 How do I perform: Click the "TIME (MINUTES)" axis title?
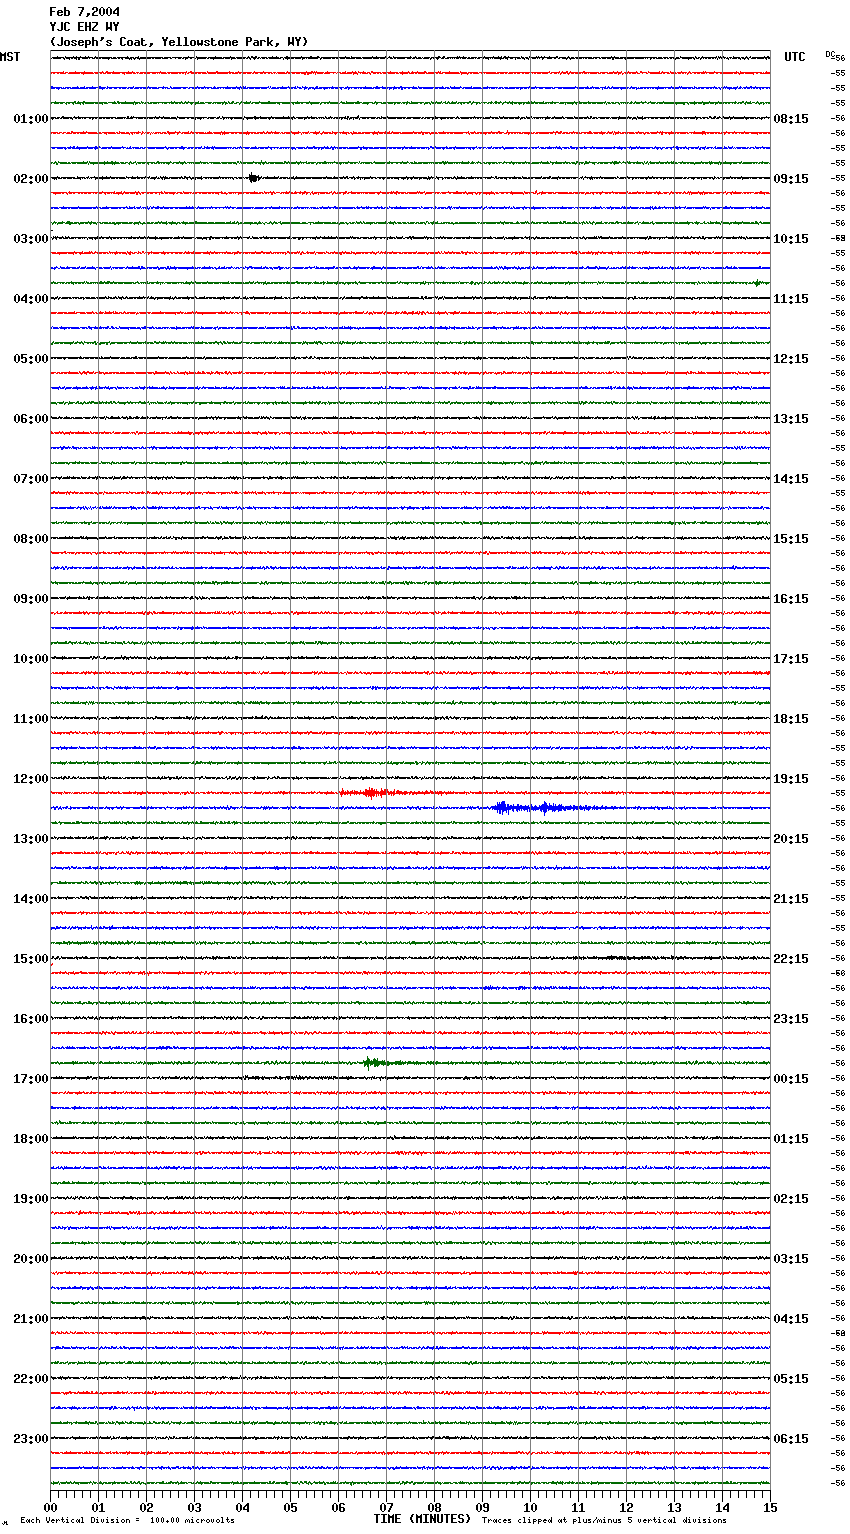click(422, 1519)
